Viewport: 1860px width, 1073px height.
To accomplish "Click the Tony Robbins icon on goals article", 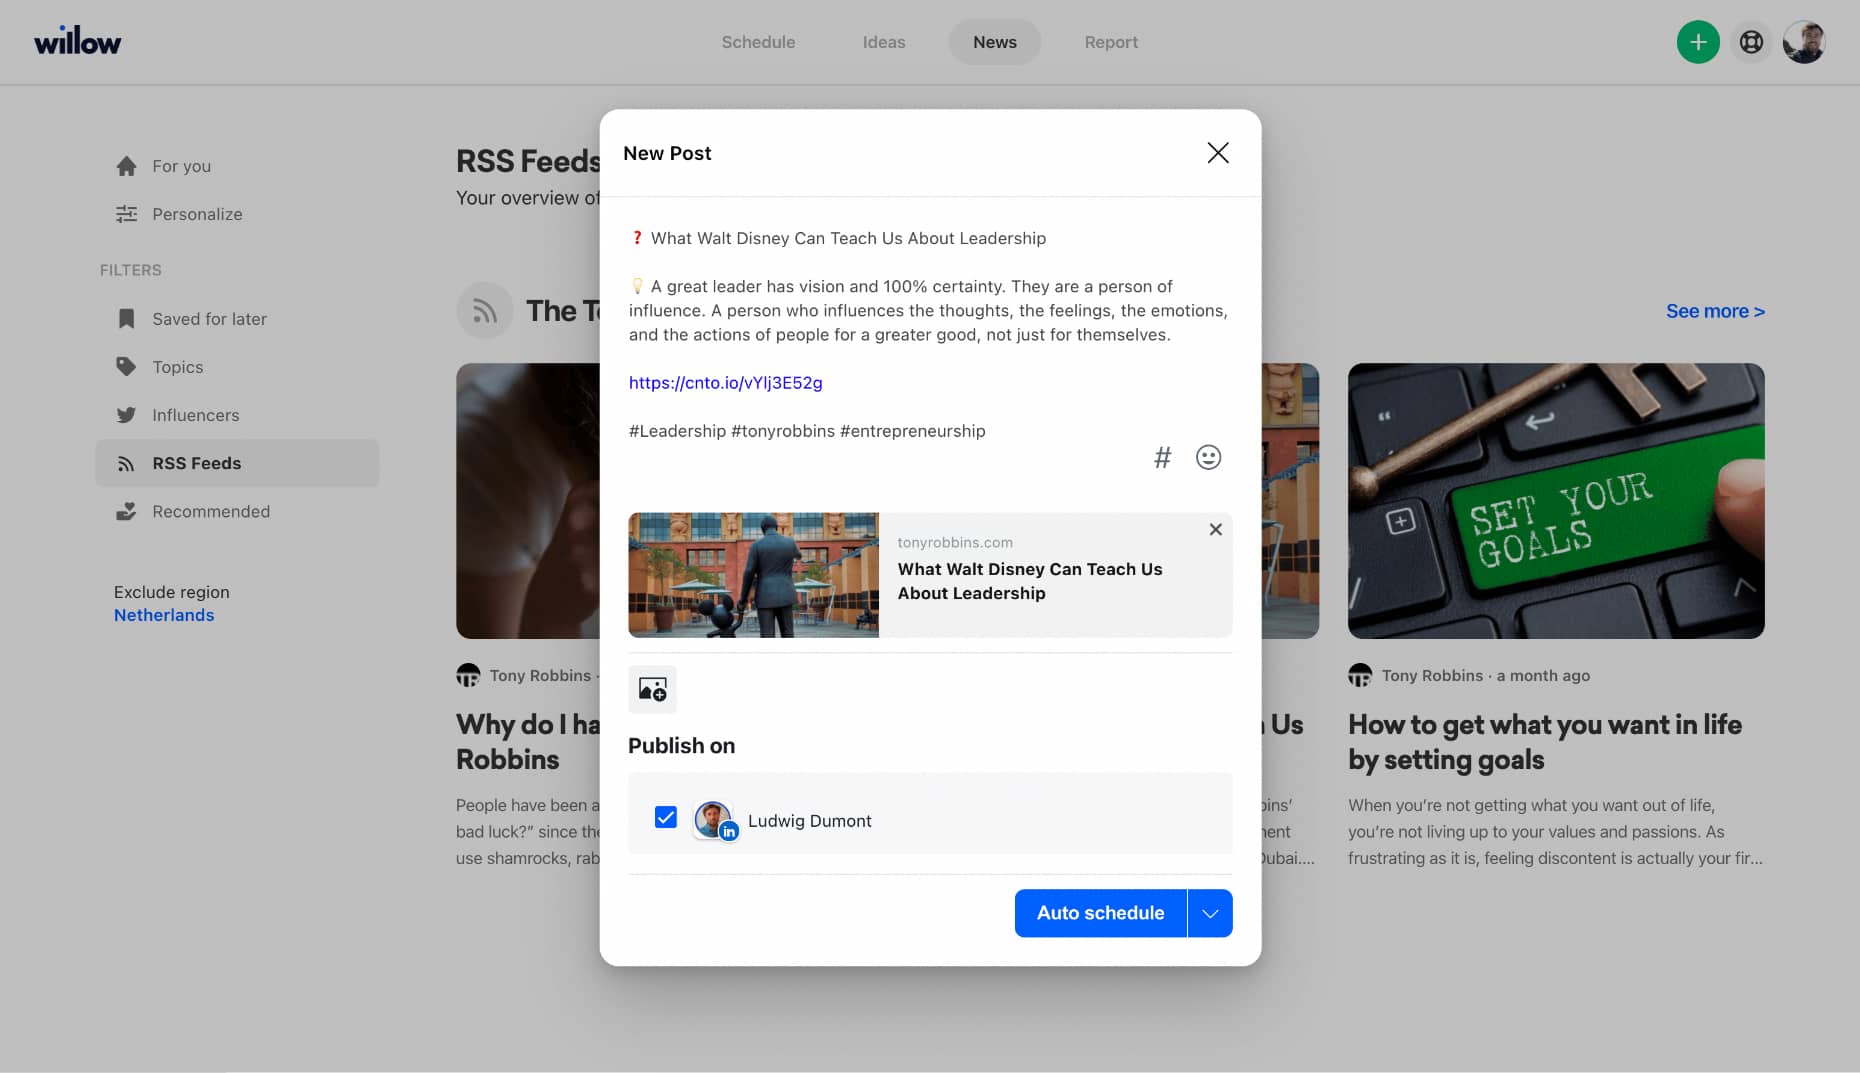I will [1359, 675].
